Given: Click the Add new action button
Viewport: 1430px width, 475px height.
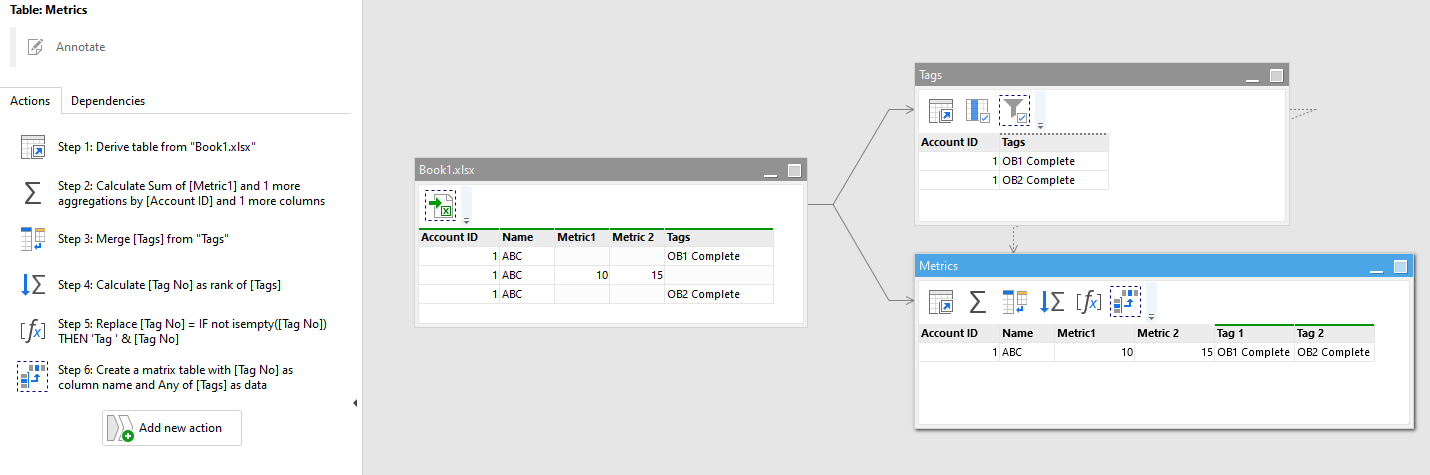Looking at the screenshot, I should [172, 428].
